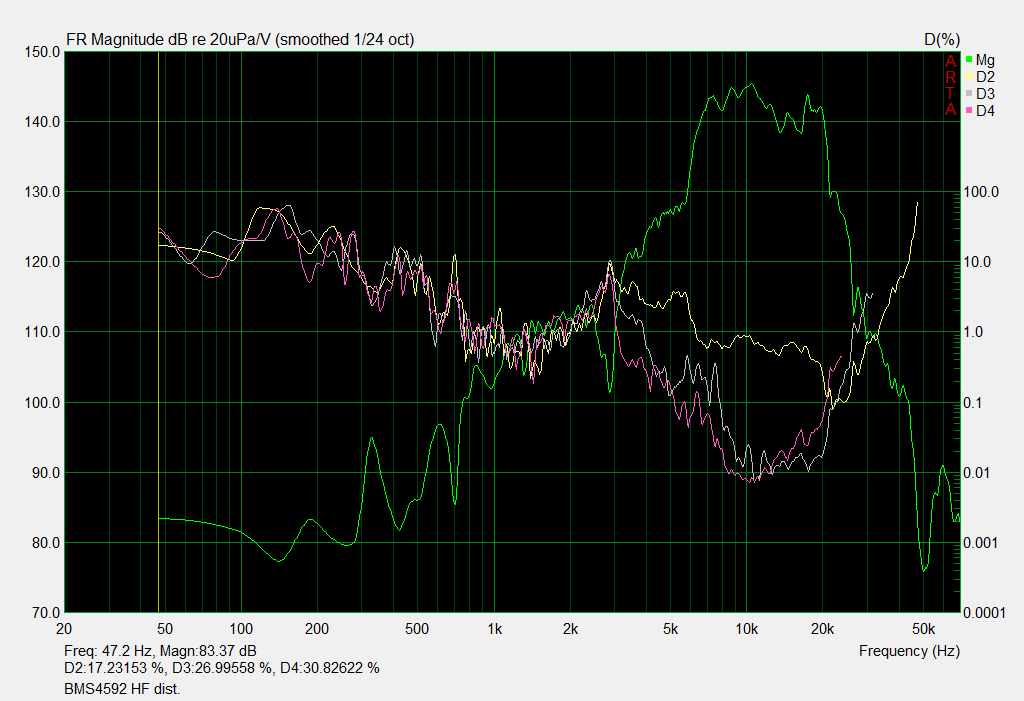Screen dimensions: 1024x701
Task: Select the Mg legend label
Action: 985,60
